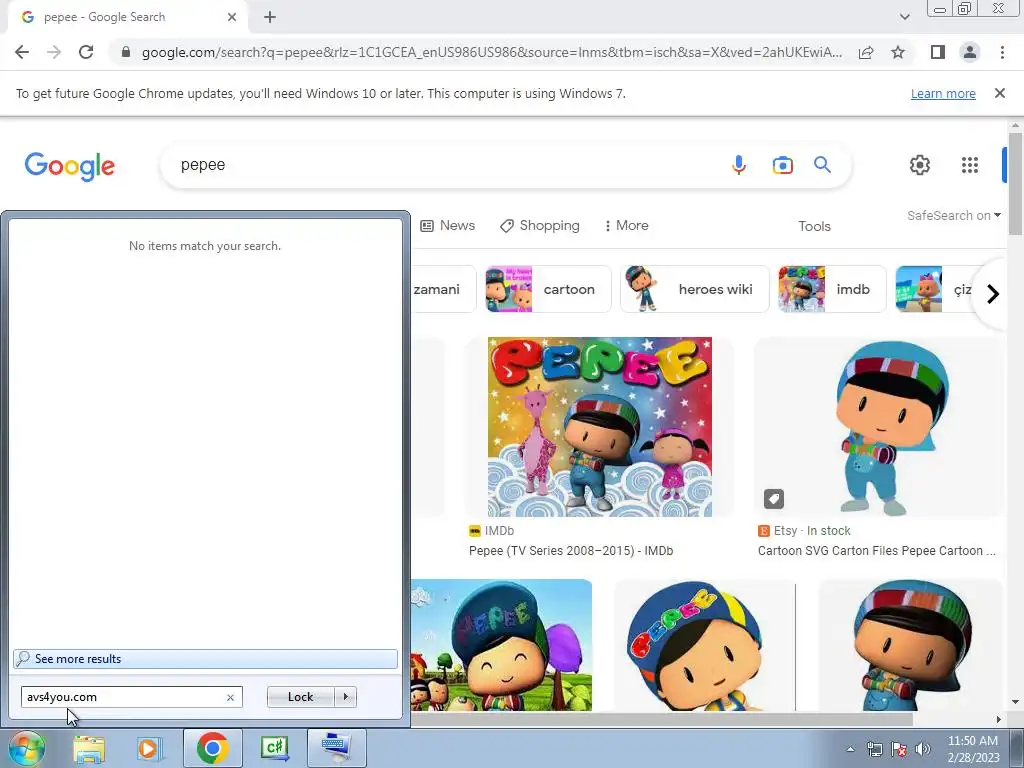Open Tools for image search
Screen dimensions: 1024x768
[x=814, y=226]
